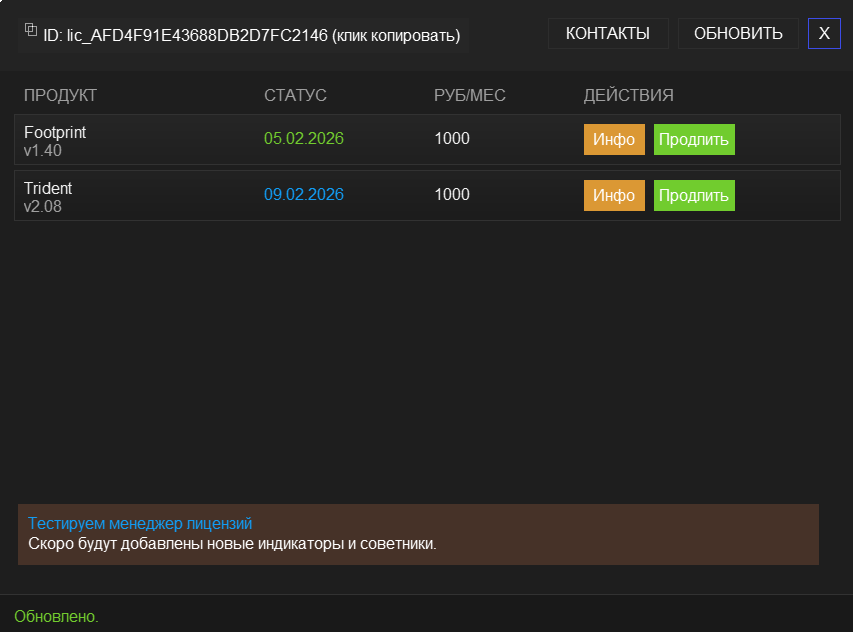Click Продлить to extend the Footprint license
853x632 pixels.
point(694,139)
